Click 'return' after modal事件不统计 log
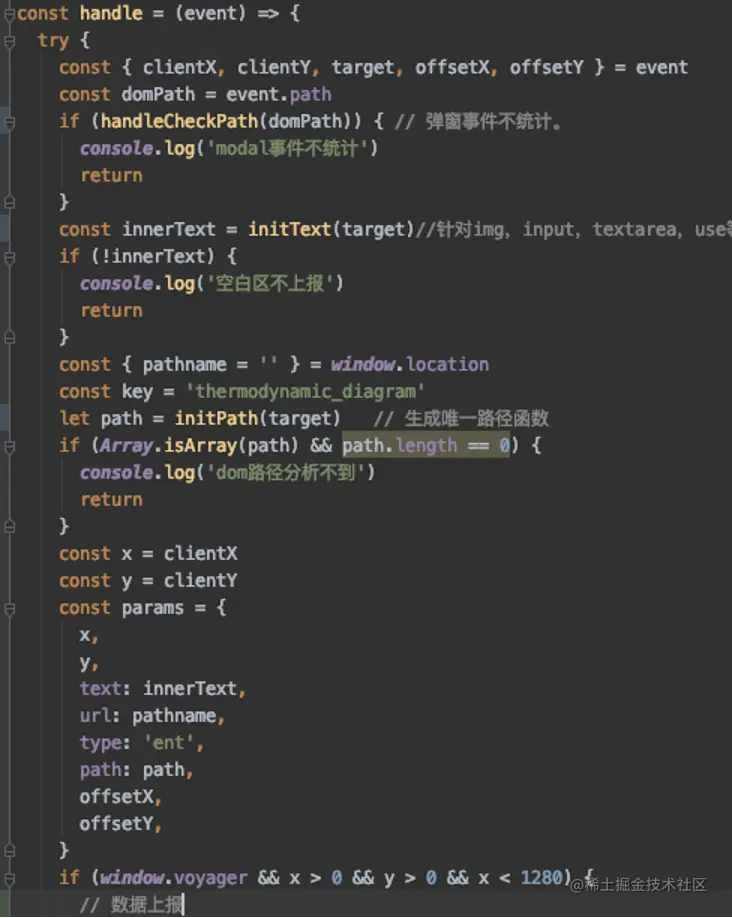The image size is (732, 918). pyautogui.click(x=111, y=176)
